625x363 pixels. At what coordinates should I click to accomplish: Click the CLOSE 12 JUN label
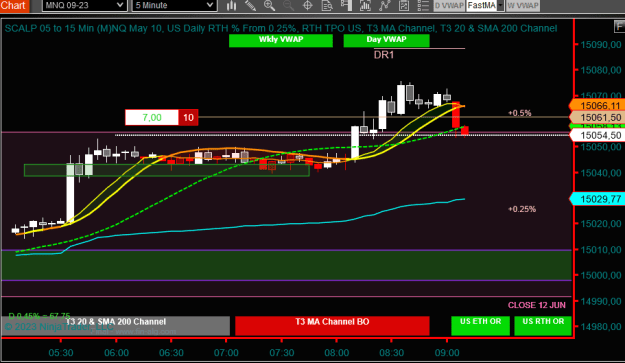coord(537,305)
